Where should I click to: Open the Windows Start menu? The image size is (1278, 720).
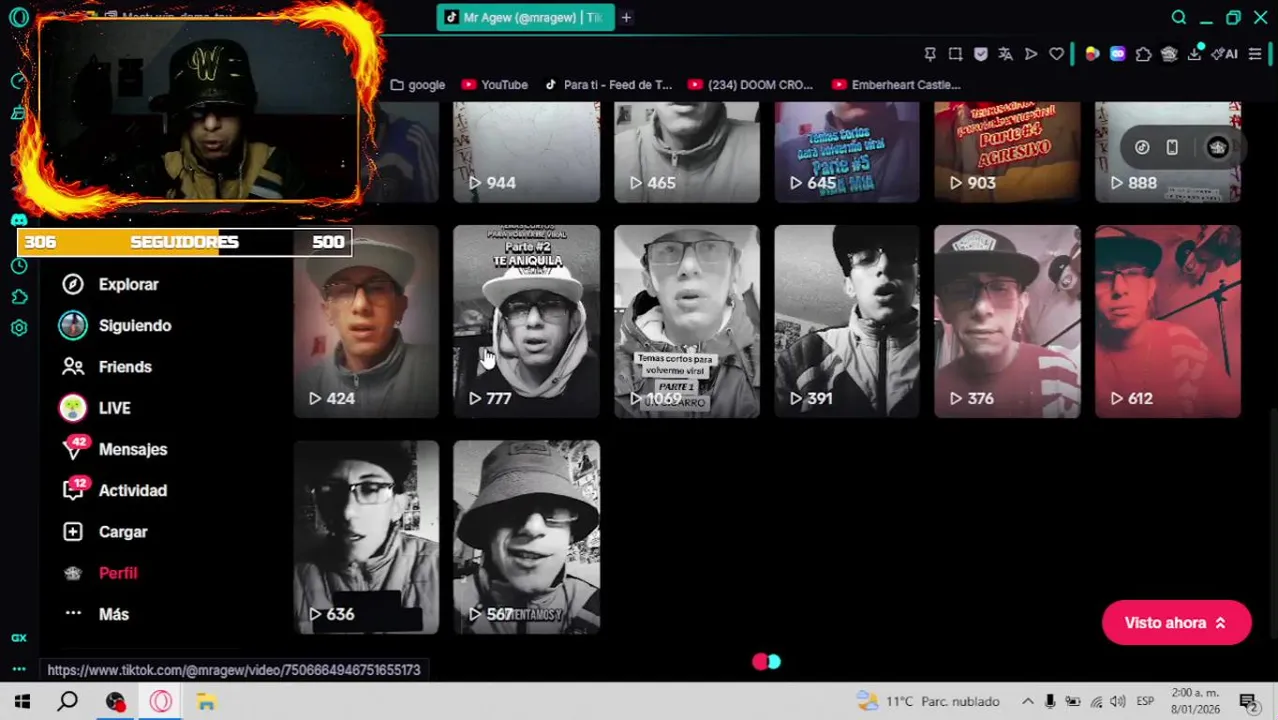22,702
